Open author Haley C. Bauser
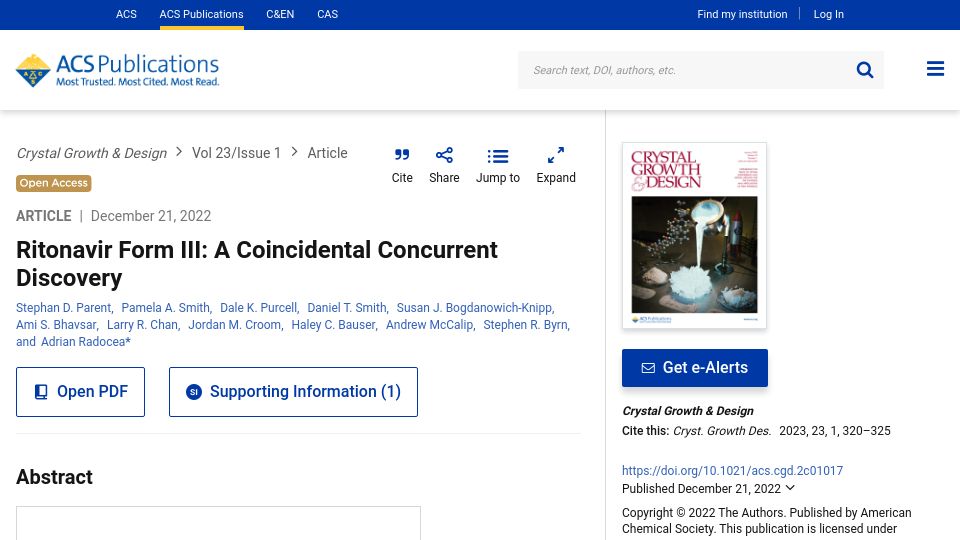The image size is (960, 540). [334, 325]
